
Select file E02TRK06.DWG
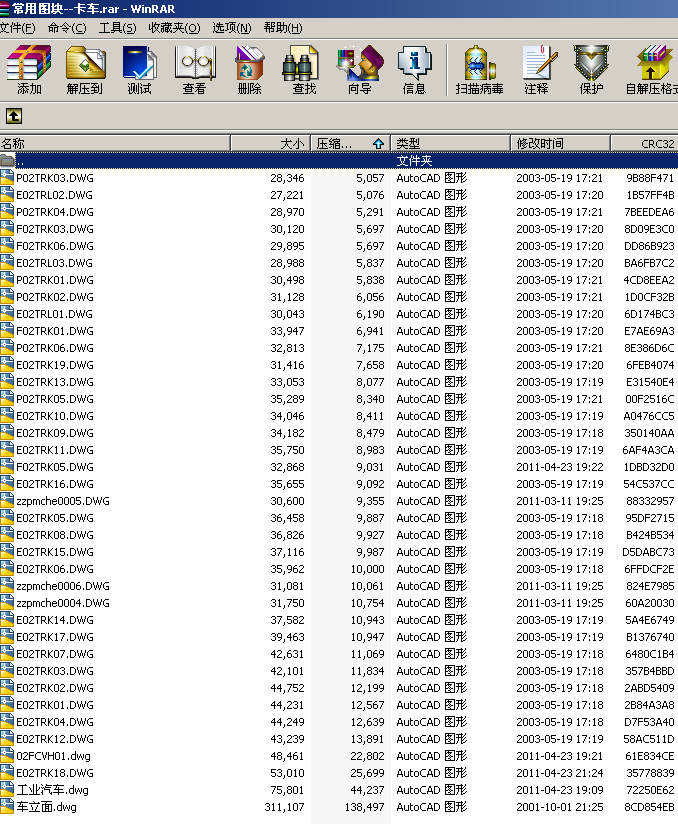[55, 569]
